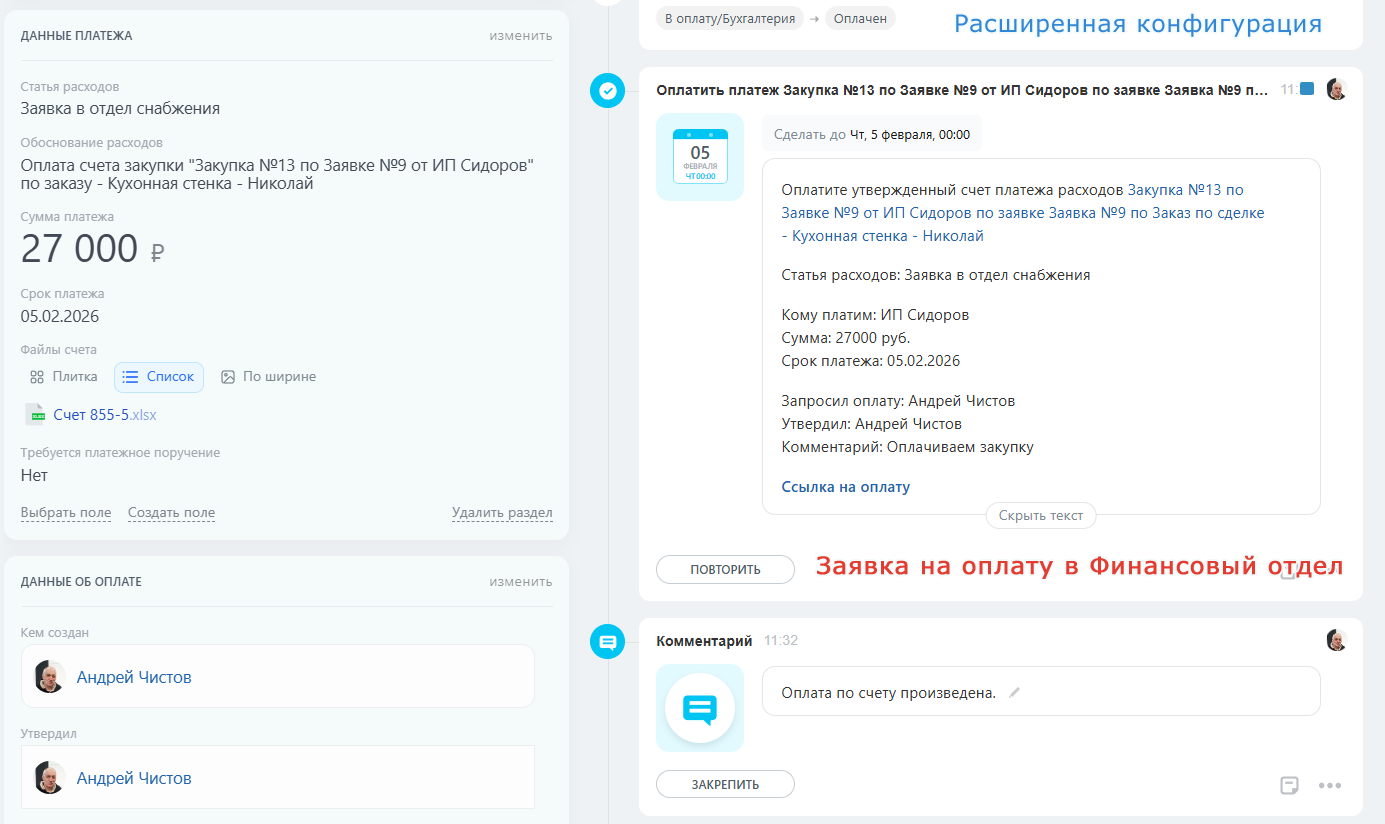Click the Оплачен stage badge

click(x=859, y=18)
